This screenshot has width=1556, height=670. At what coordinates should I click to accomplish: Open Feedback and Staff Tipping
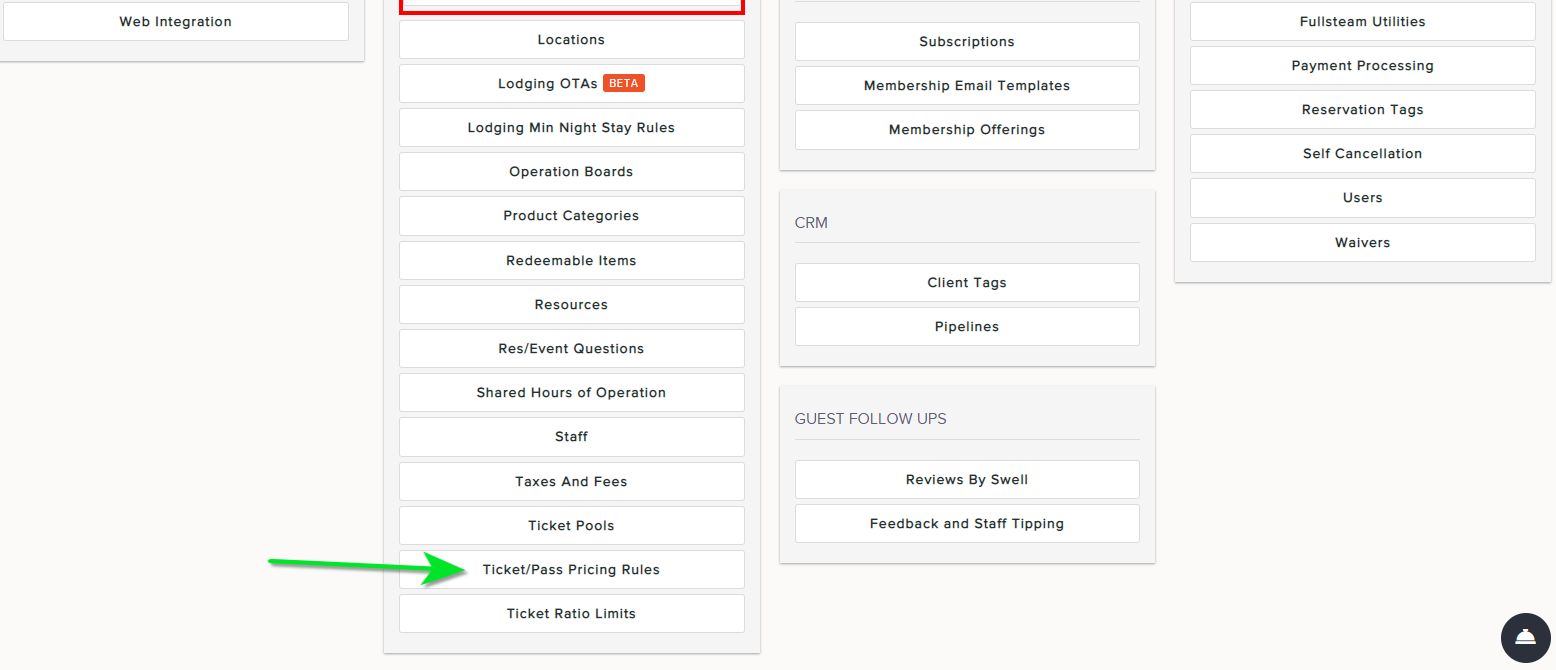[x=967, y=523]
